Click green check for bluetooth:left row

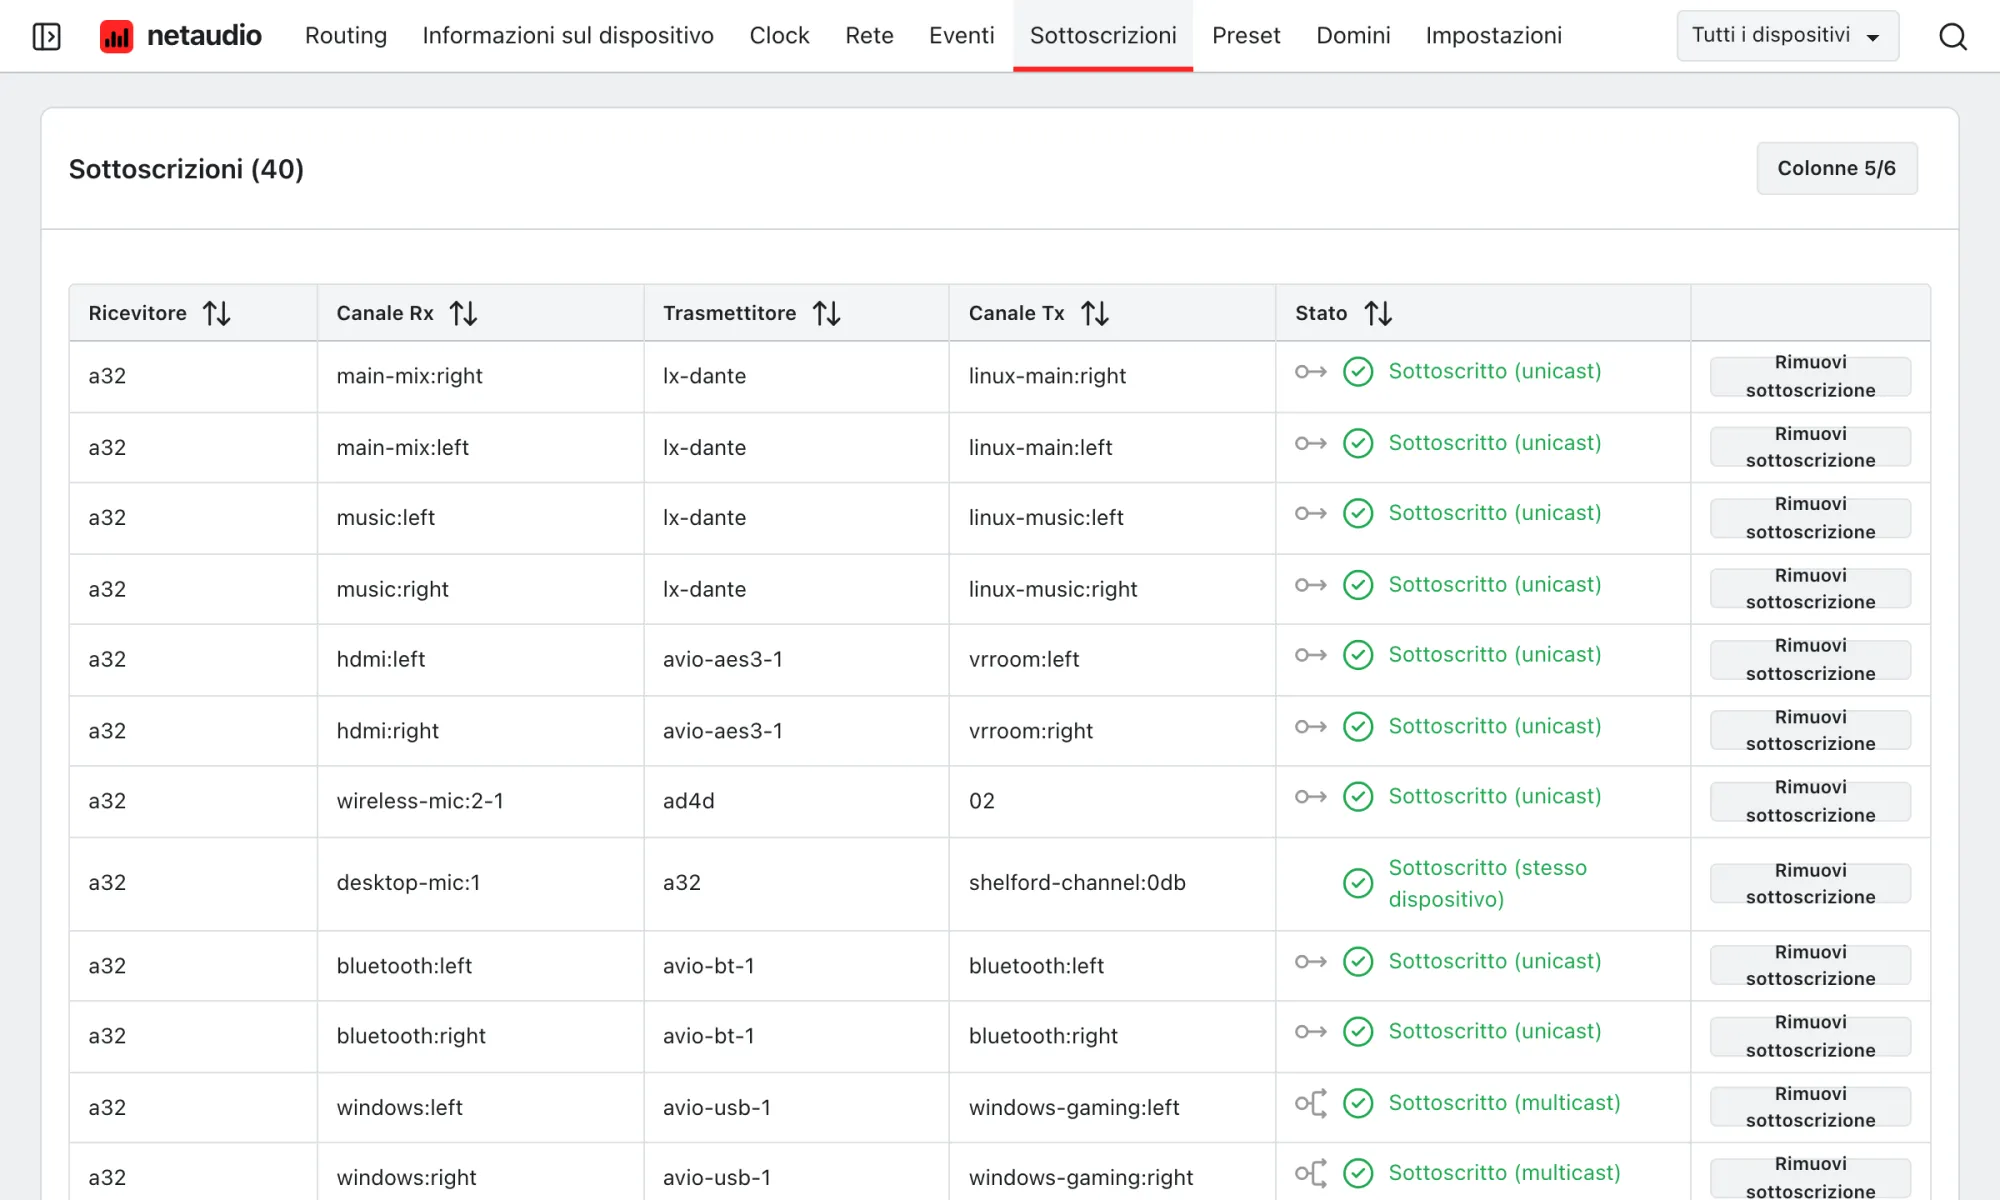tap(1358, 961)
